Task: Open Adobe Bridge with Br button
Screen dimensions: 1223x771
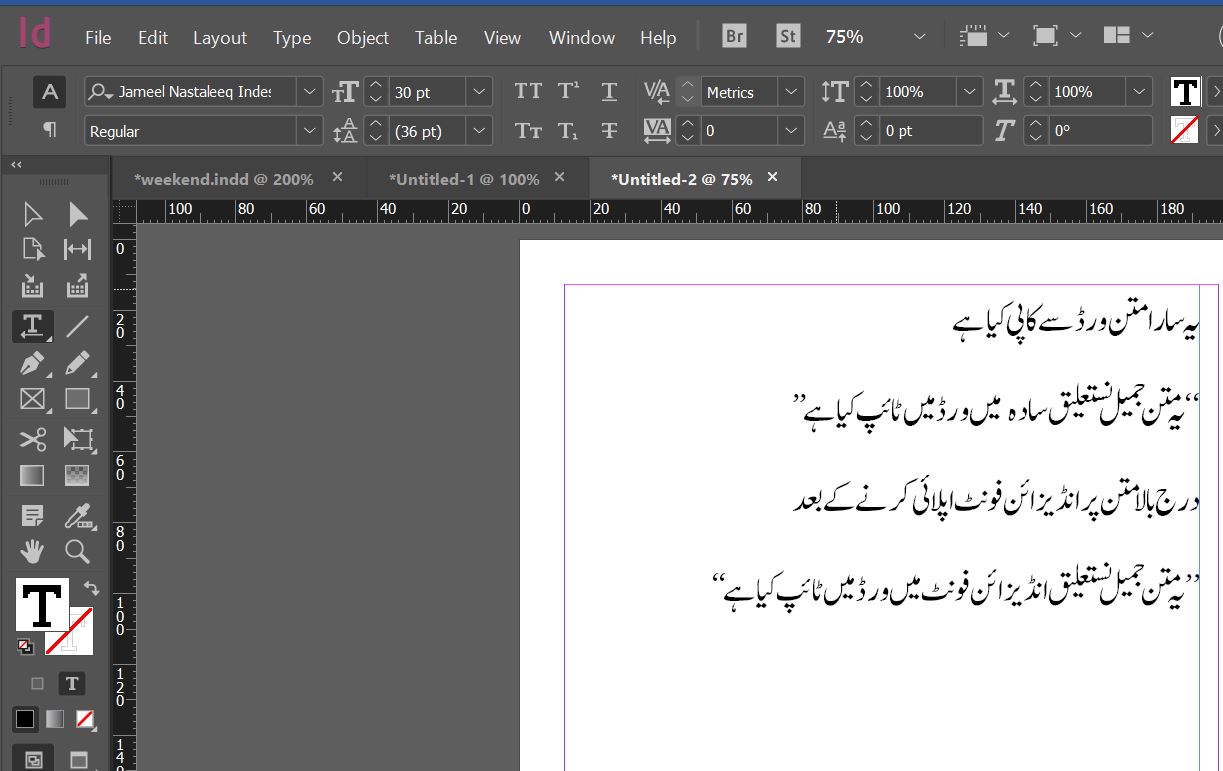Action: 734,36
